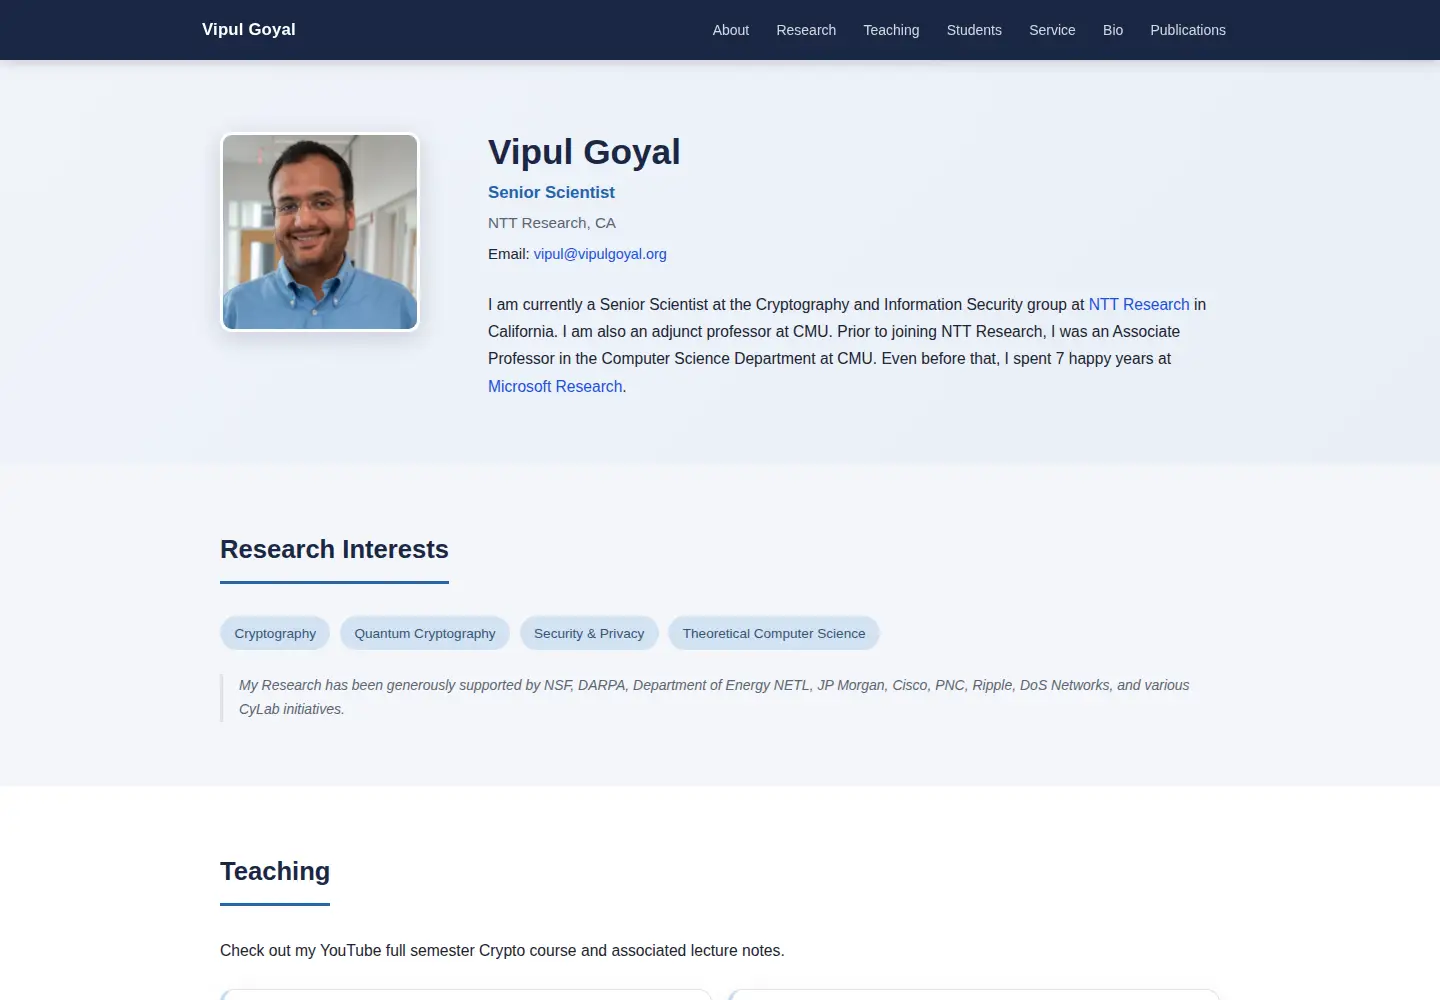Open the About nav item

[x=730, y=30]
